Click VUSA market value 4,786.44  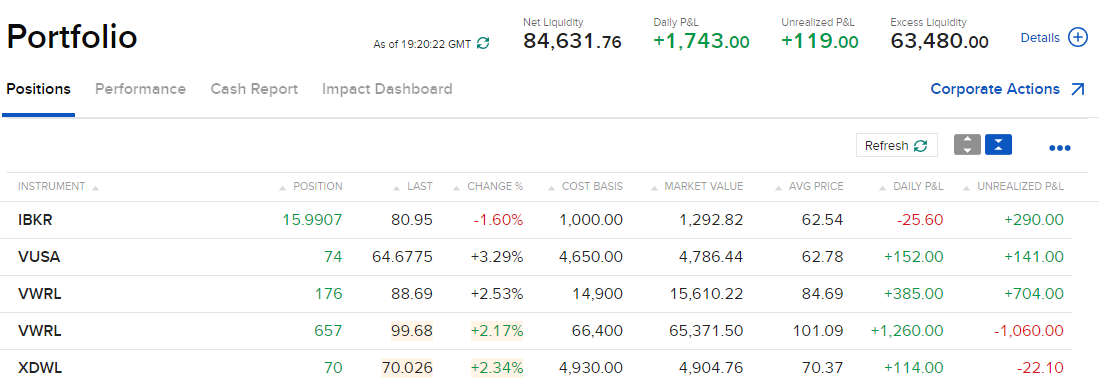coord(710,257)
